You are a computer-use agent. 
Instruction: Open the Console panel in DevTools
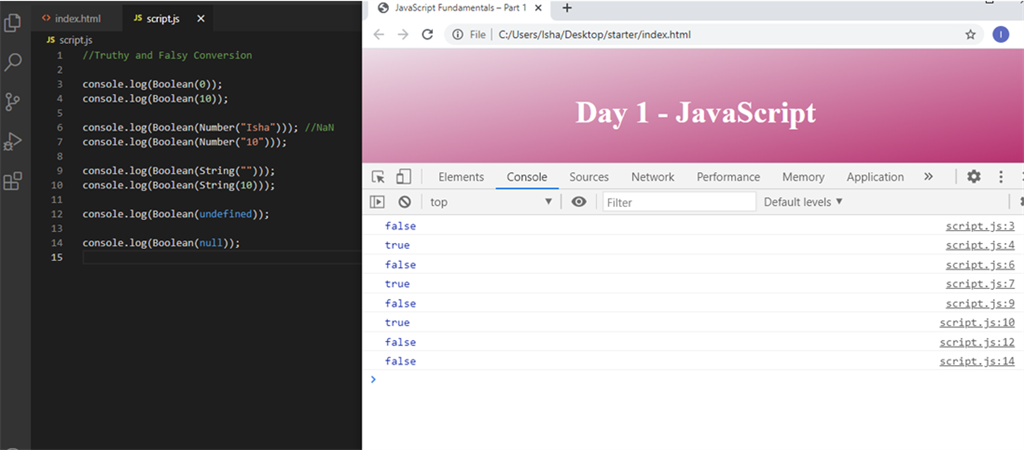click(x=527, y=177)
